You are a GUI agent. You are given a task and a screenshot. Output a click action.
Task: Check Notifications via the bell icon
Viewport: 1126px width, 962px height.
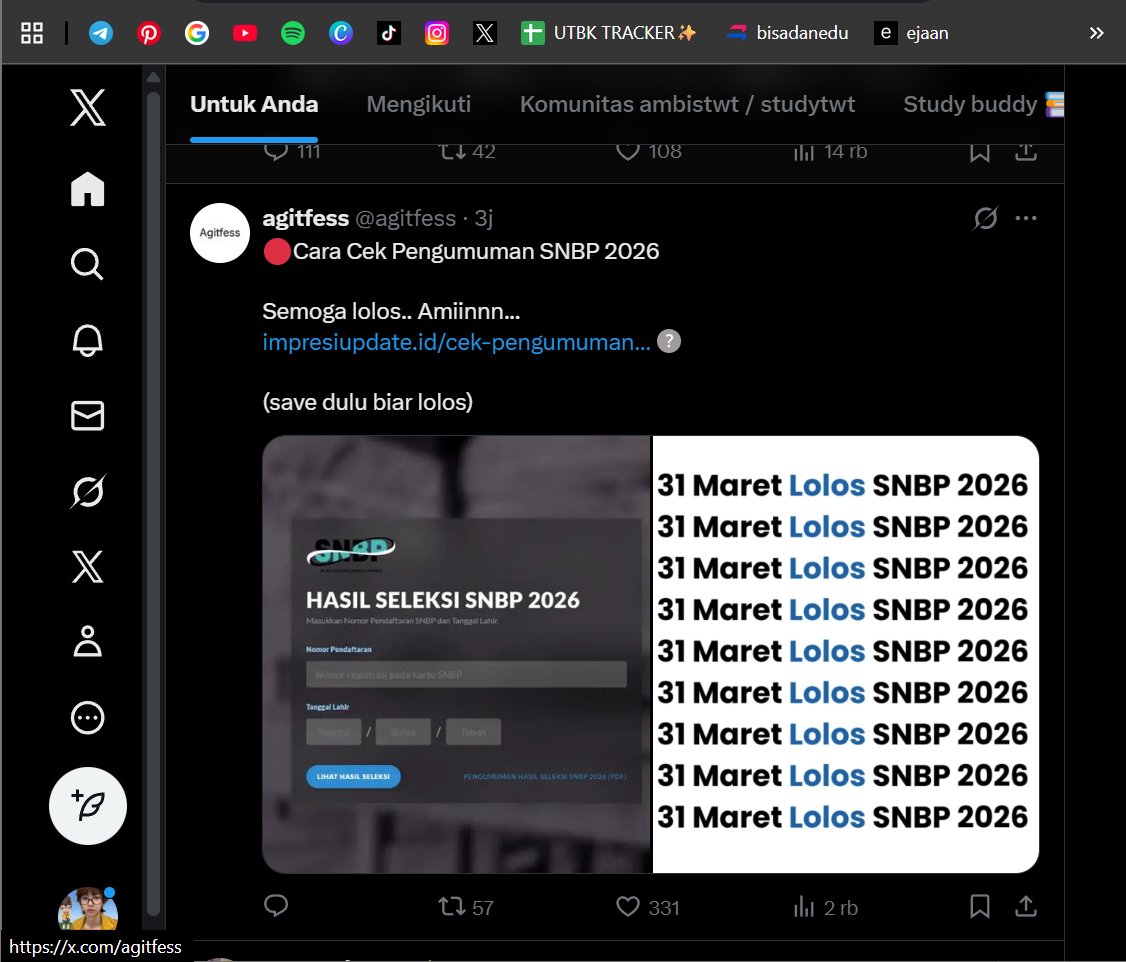87,340
